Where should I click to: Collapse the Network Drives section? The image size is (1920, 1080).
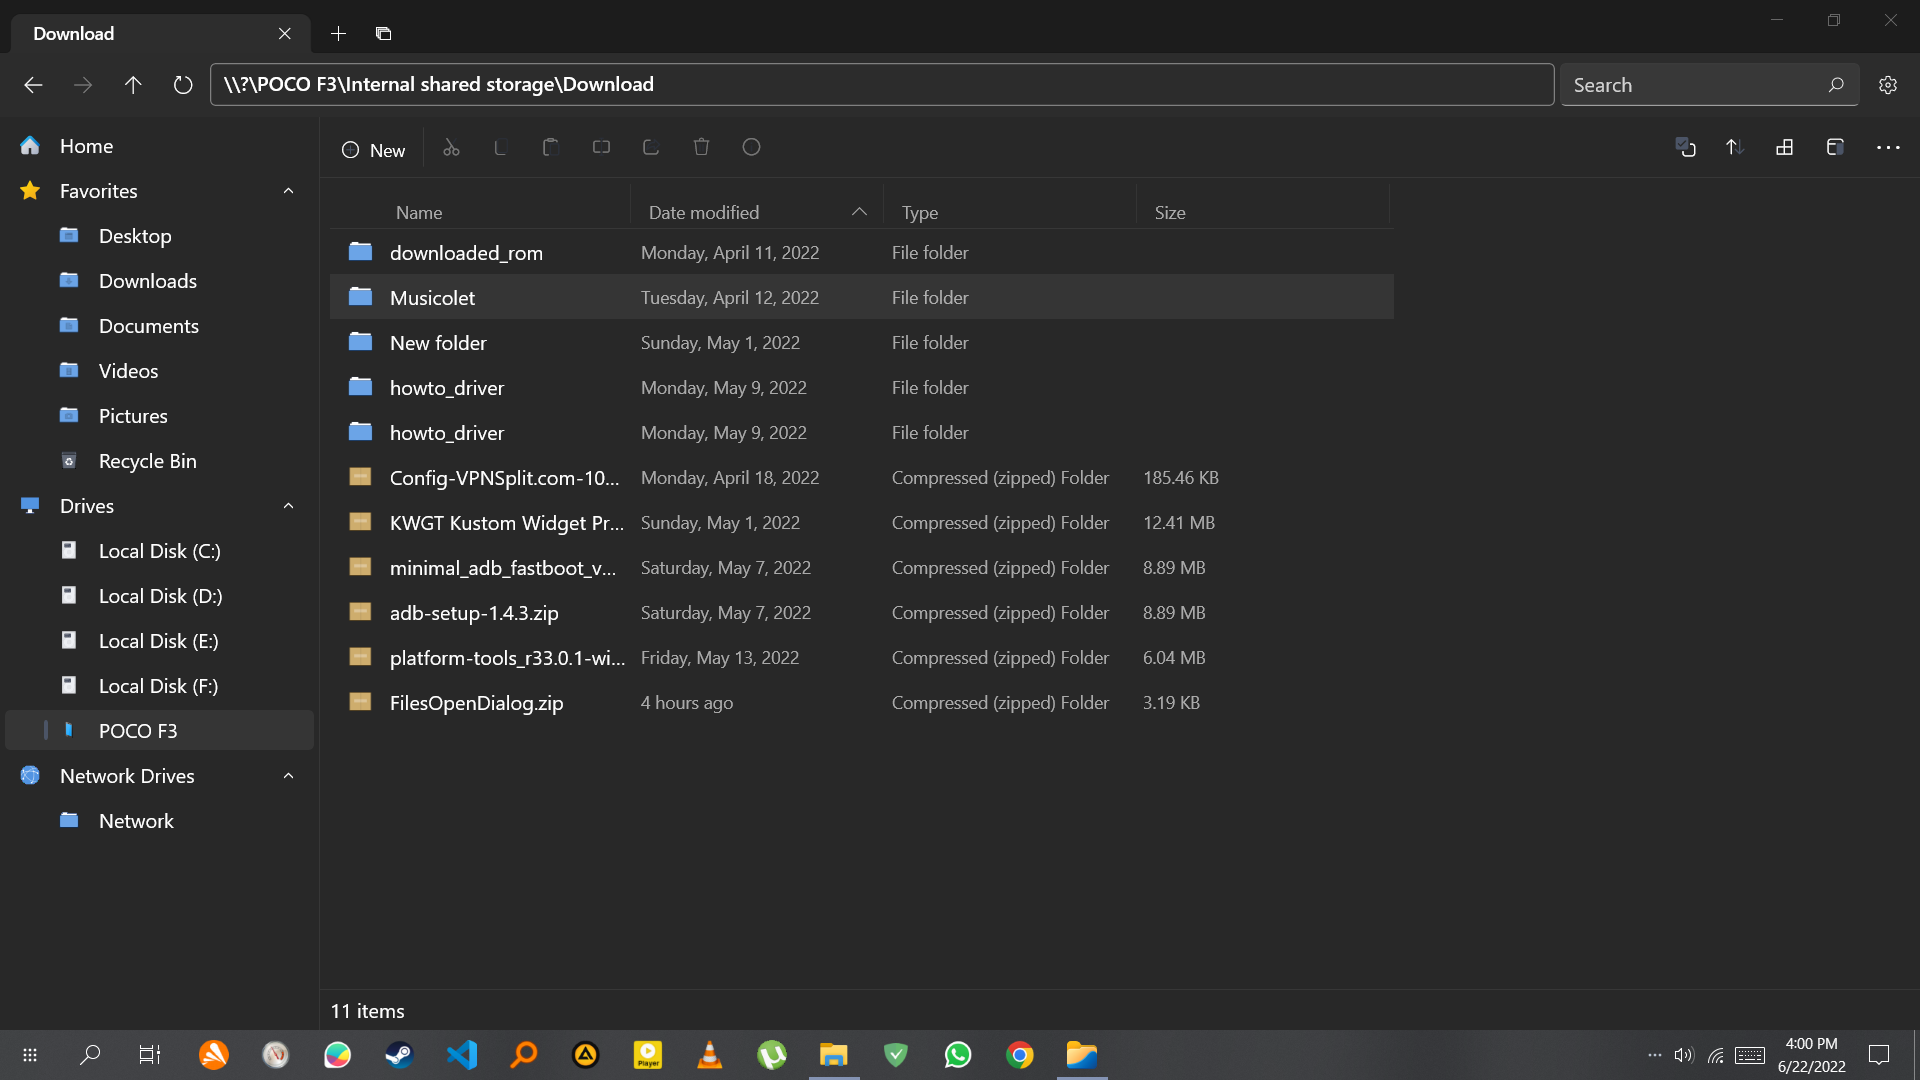288,776
